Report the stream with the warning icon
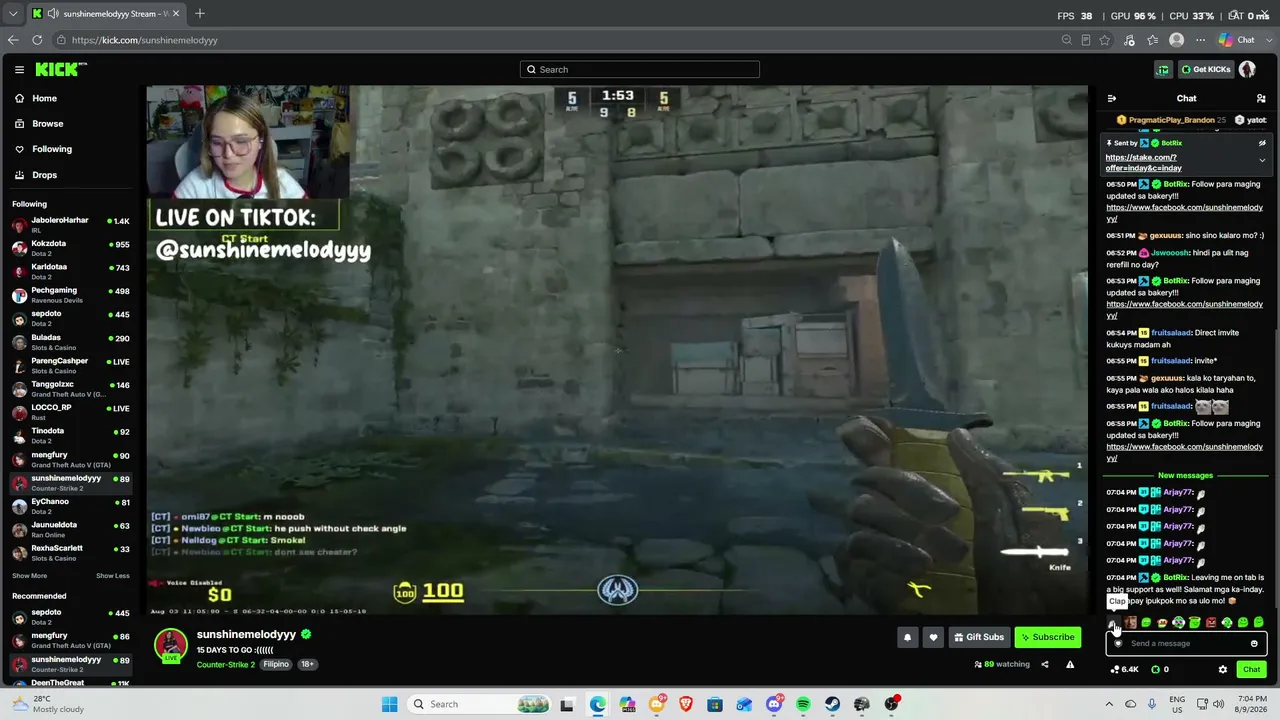 point(1070,664)
